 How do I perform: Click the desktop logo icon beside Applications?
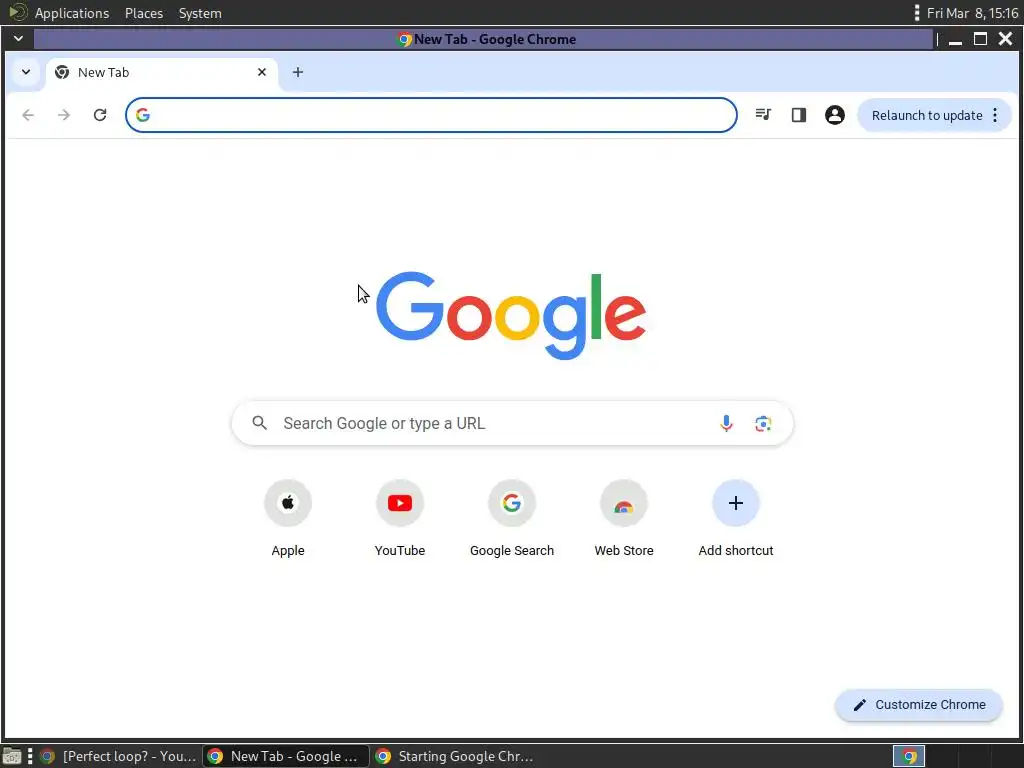click(x=18, y=12)
